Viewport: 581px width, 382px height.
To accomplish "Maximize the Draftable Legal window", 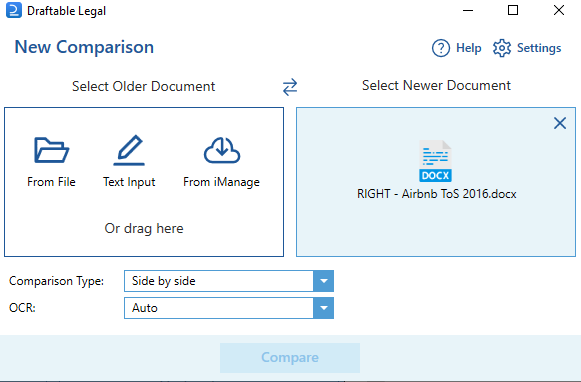I will [x=513, y=10].
